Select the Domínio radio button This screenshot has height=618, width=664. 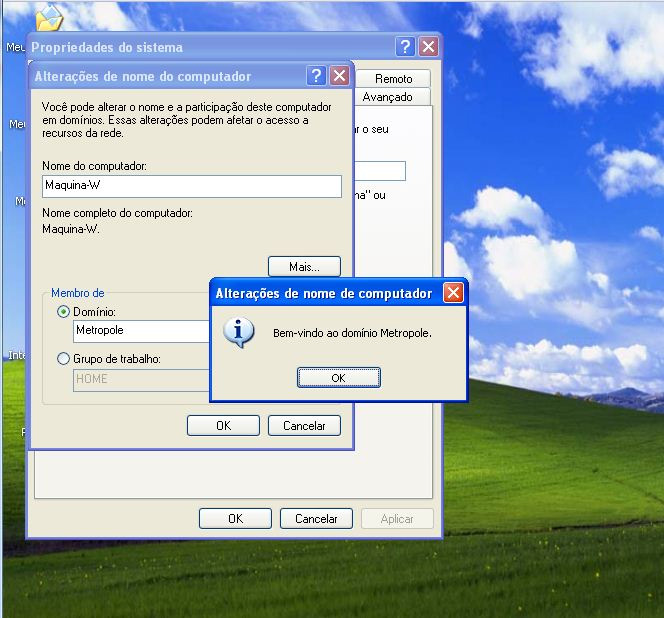(x=63, y=312)
